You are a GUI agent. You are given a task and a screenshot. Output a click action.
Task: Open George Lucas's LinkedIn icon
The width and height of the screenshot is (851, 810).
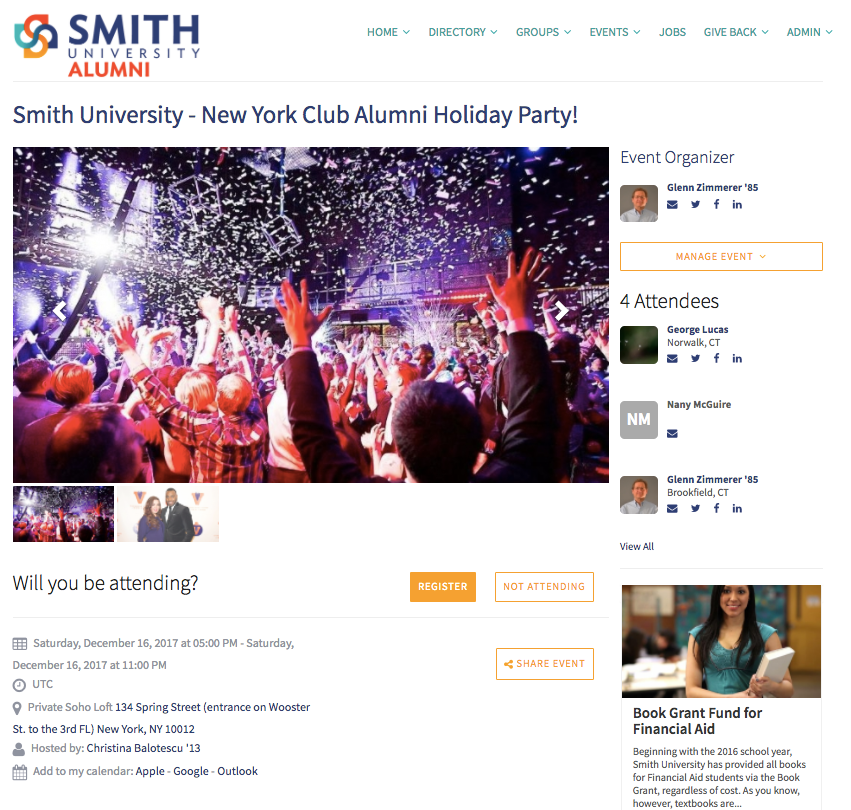pyautogui.click(x=736, y=358)
